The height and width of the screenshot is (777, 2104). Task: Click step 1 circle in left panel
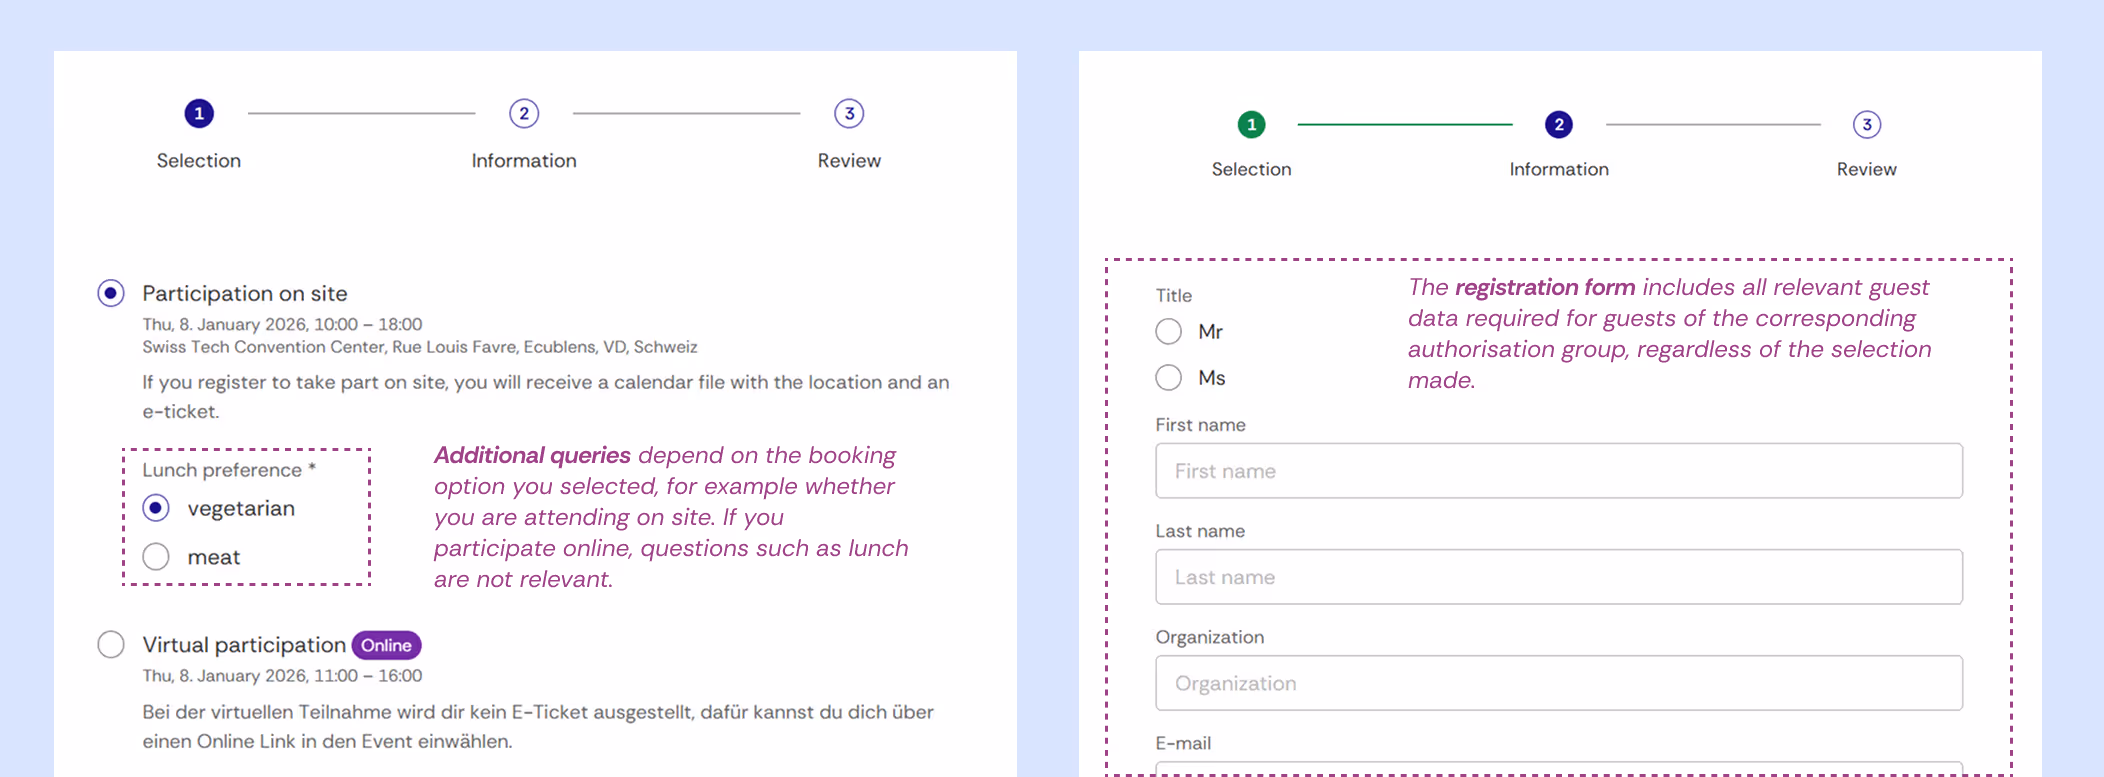click(199, 113)
